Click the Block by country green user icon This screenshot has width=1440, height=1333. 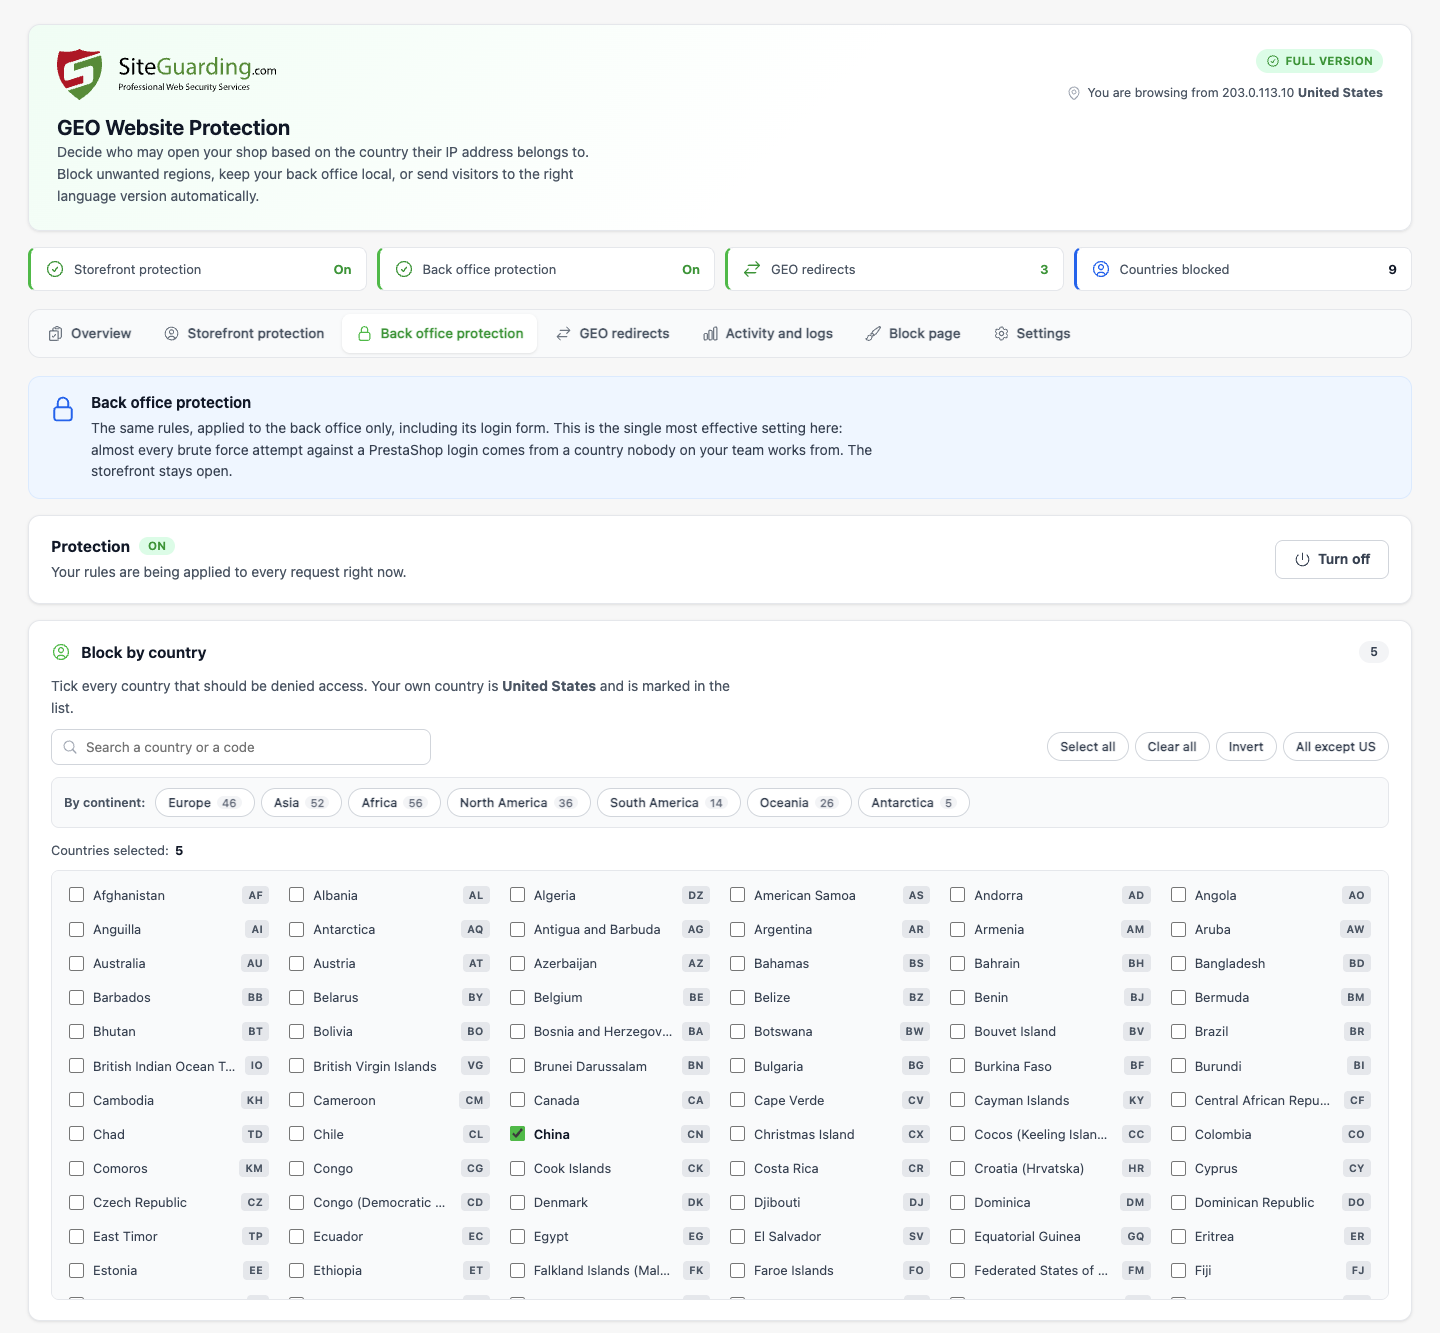(x=61, y=652)
